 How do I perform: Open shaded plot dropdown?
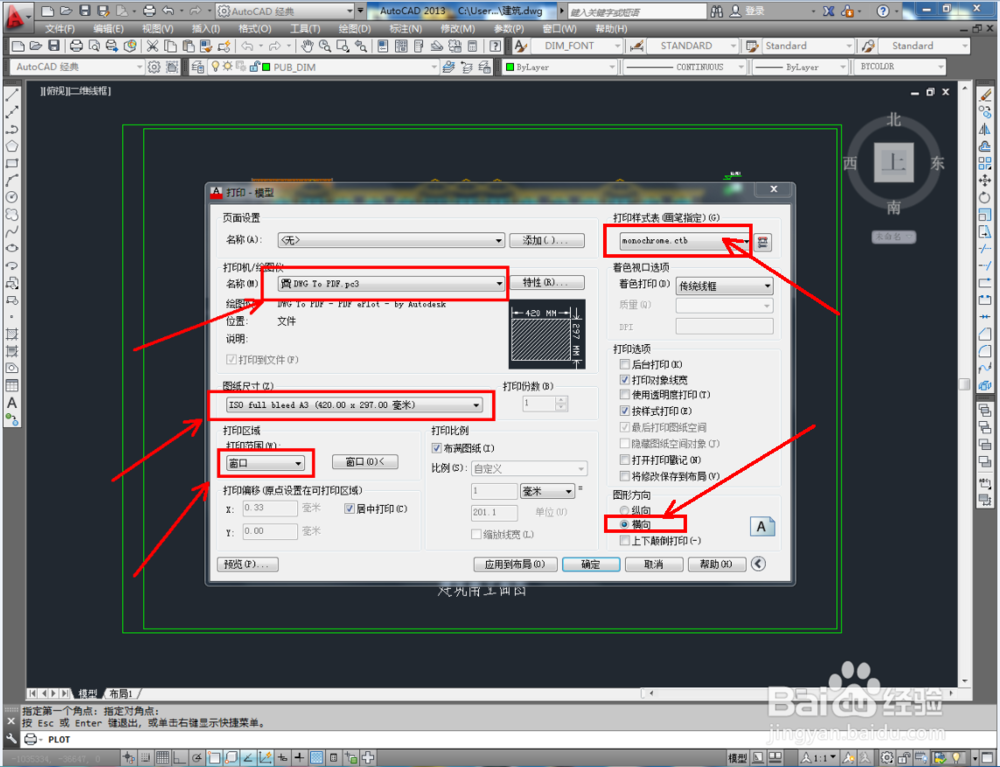724,286
